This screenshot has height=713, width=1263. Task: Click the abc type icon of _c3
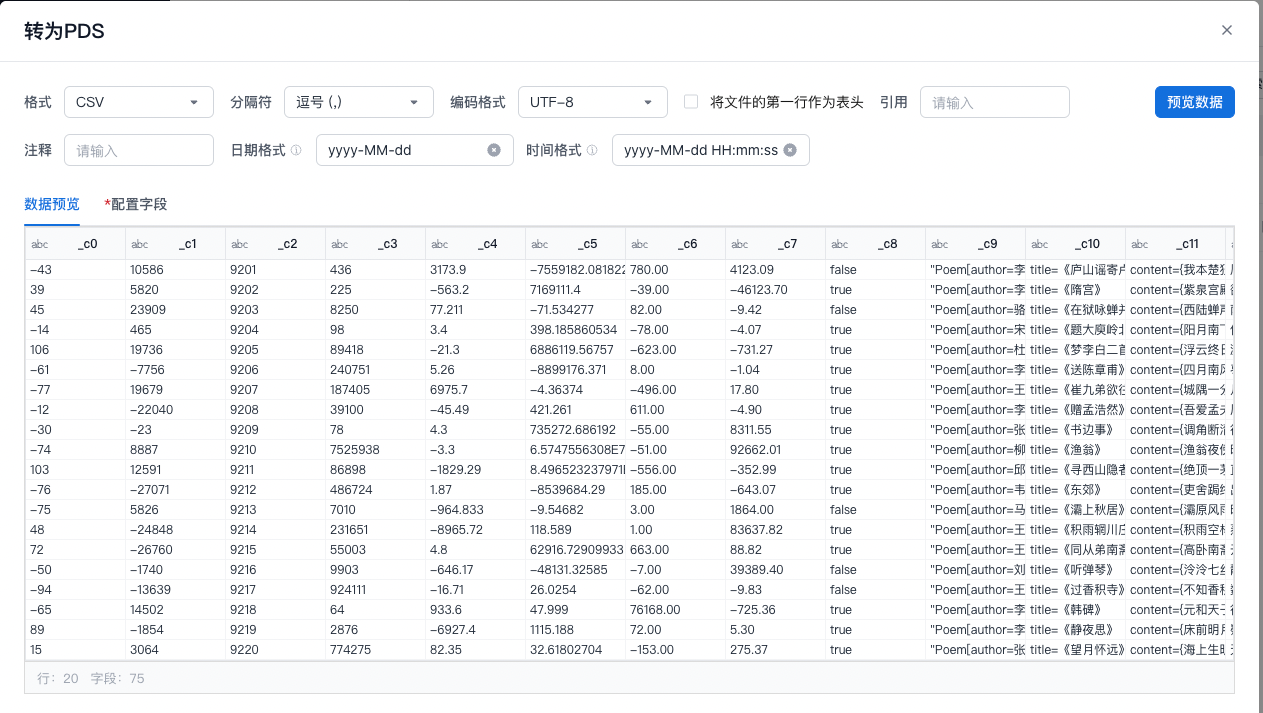tap(340, 244)
